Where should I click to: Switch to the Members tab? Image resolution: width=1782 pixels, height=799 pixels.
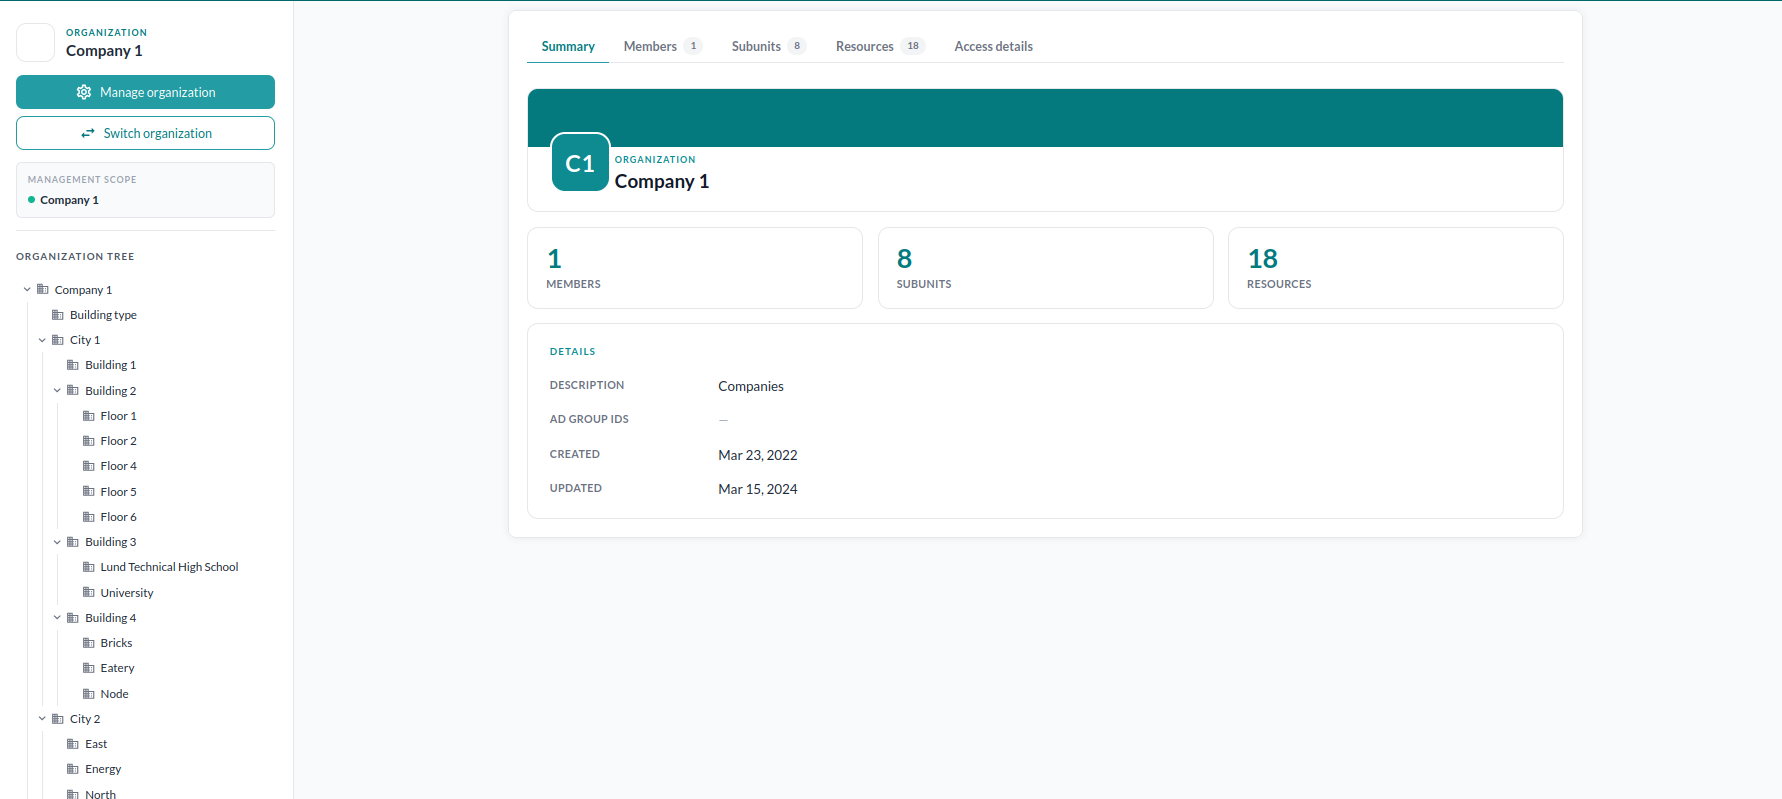[662, 46]
